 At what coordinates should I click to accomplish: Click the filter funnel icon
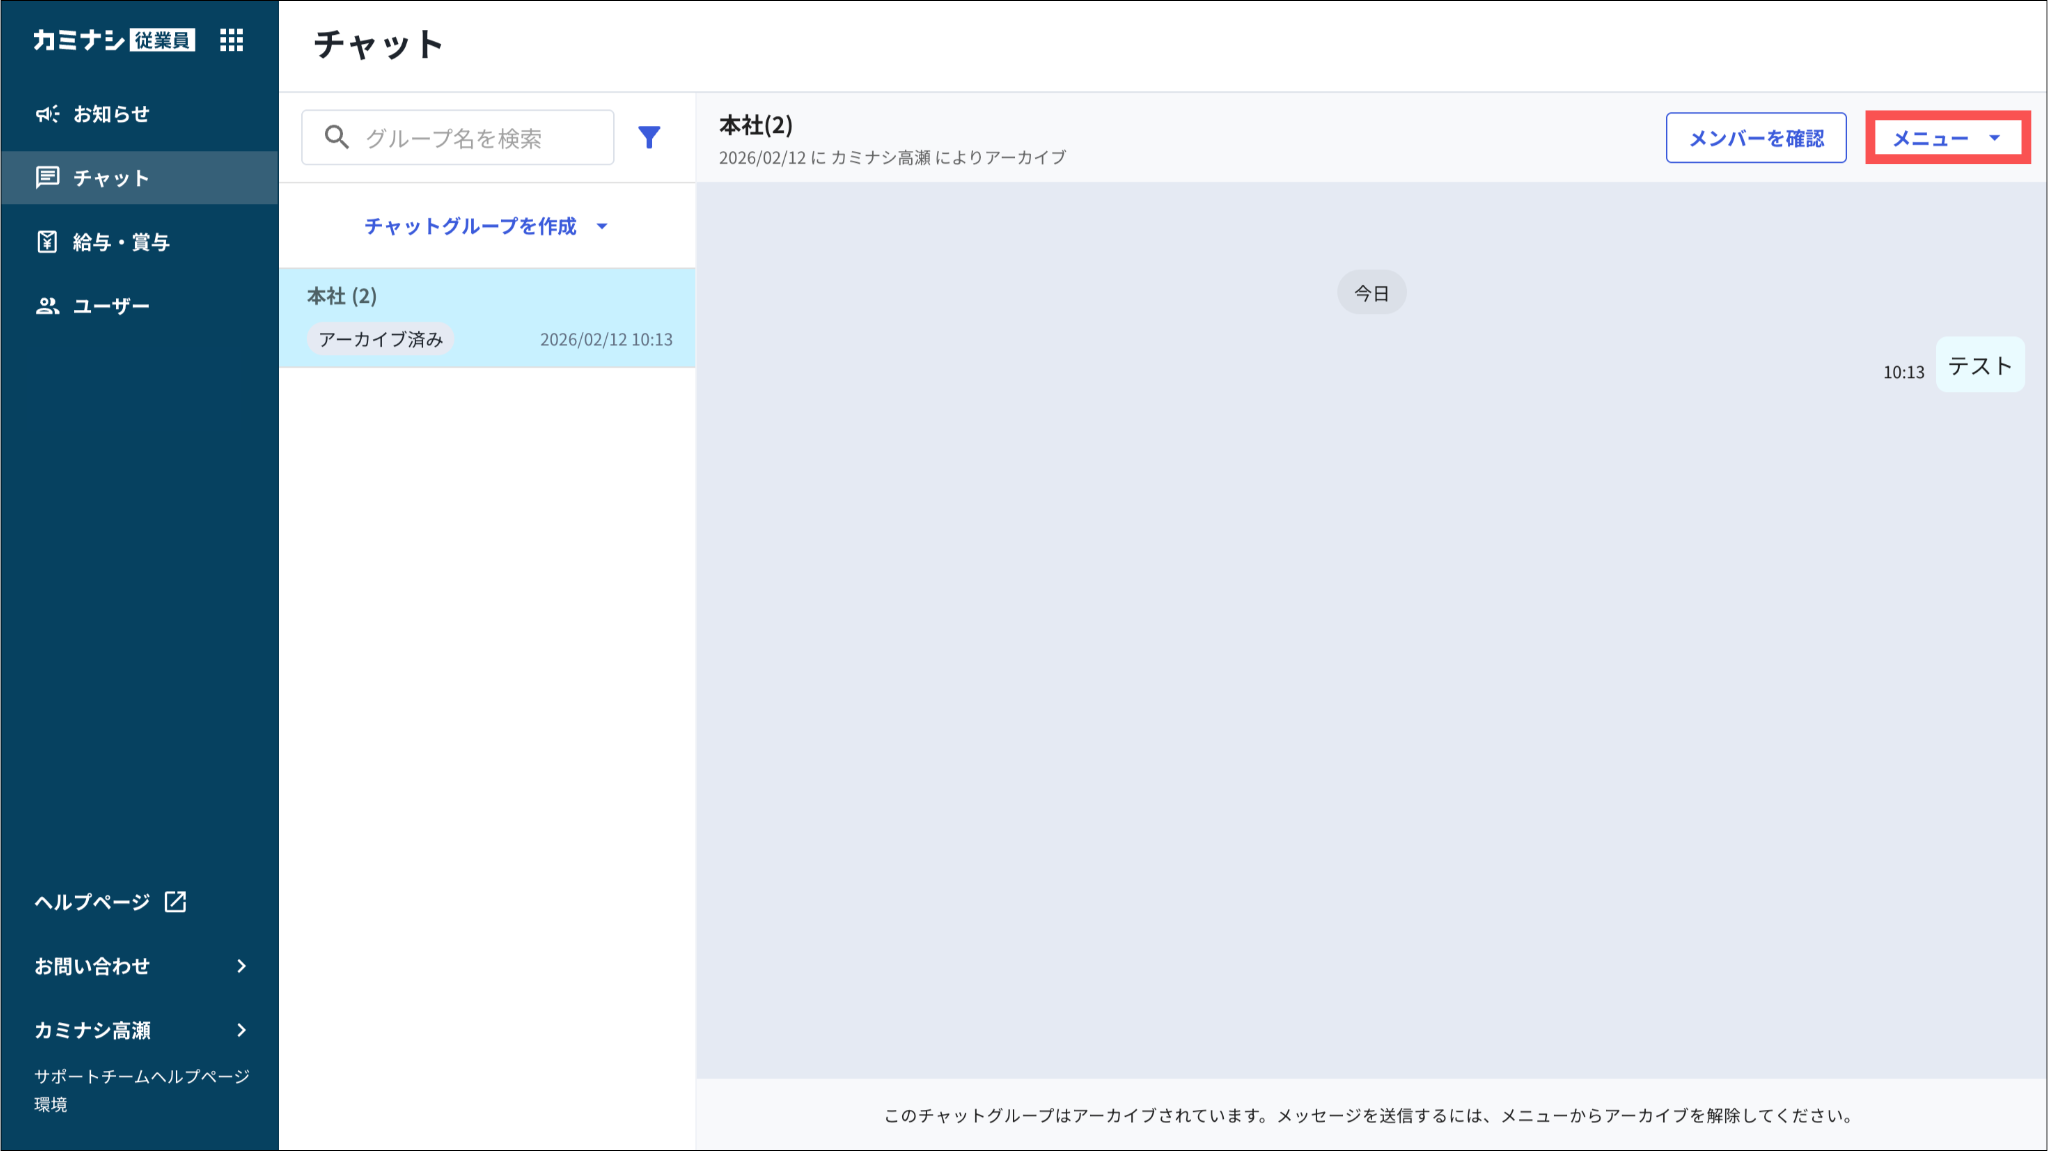tap(649, 137)
